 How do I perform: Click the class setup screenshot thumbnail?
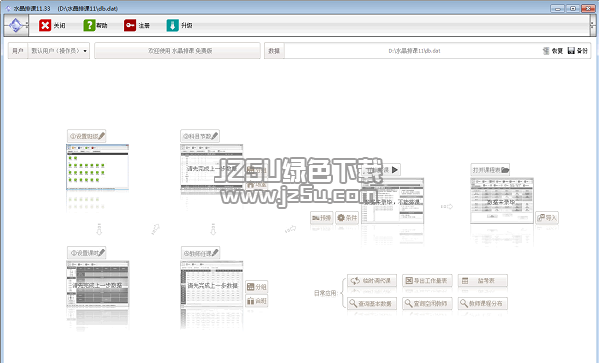point(98,167)
